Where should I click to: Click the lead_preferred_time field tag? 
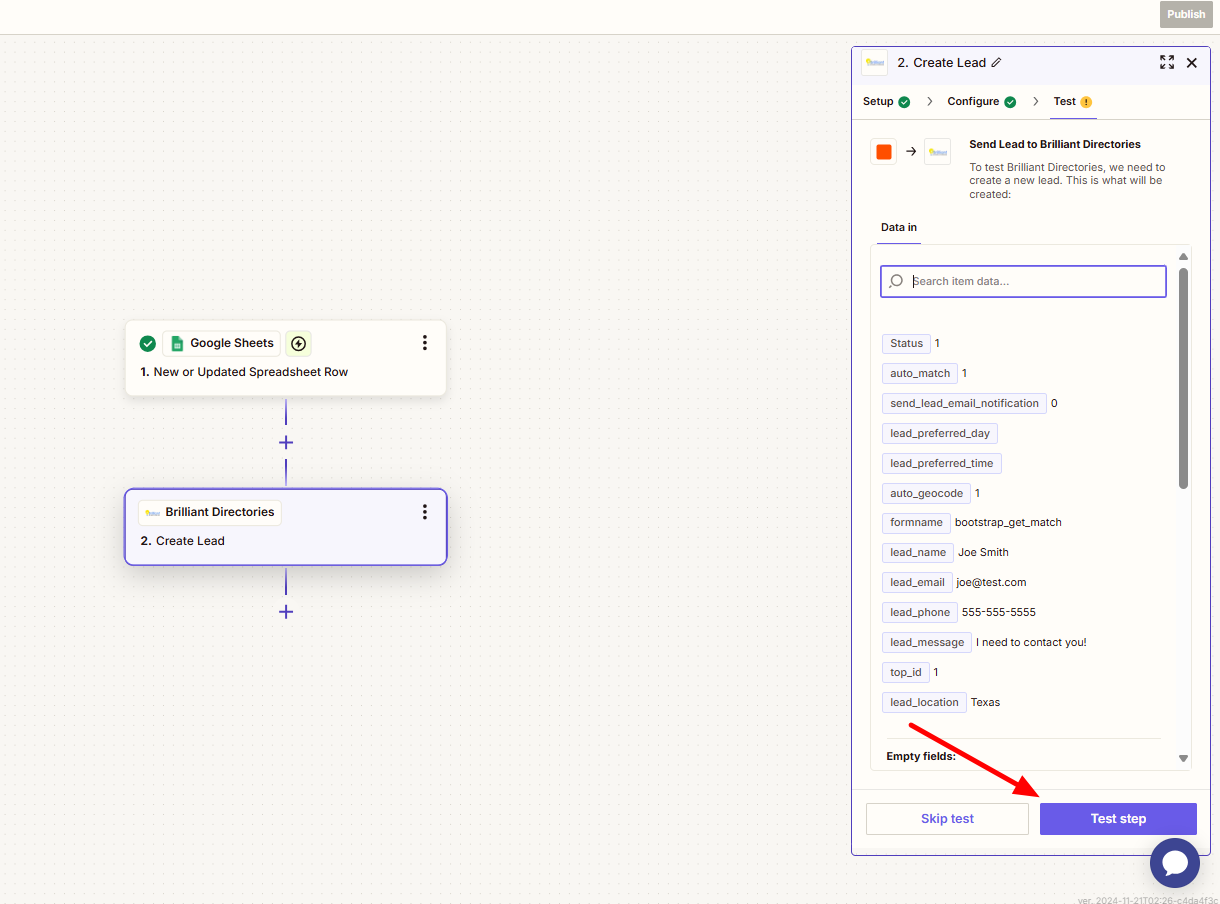pyautogui.click(x=942, y=463)
